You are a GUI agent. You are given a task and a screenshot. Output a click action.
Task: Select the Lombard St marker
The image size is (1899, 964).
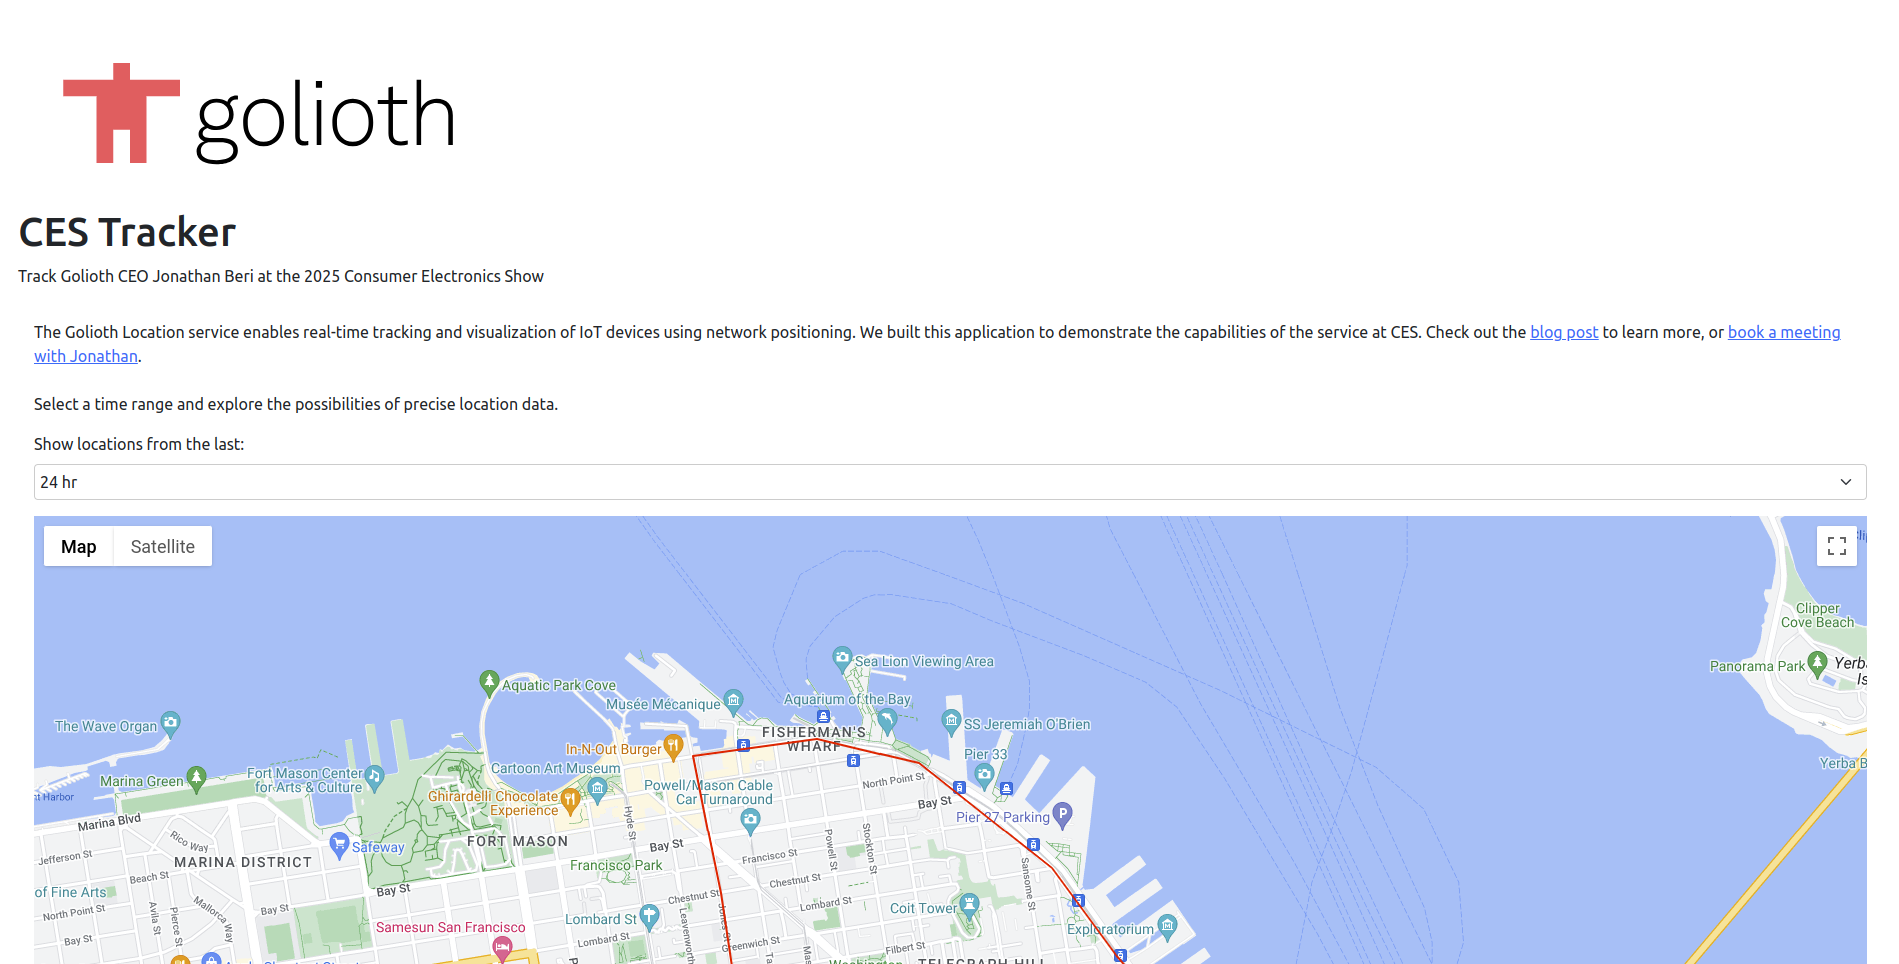click(x=649, y=916)
